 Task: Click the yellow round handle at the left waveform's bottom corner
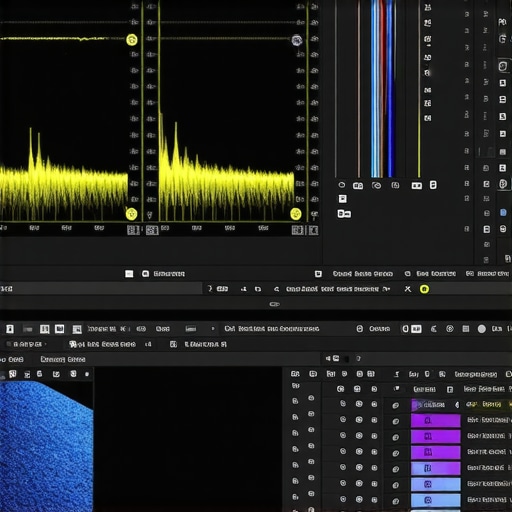click(131, 214)
